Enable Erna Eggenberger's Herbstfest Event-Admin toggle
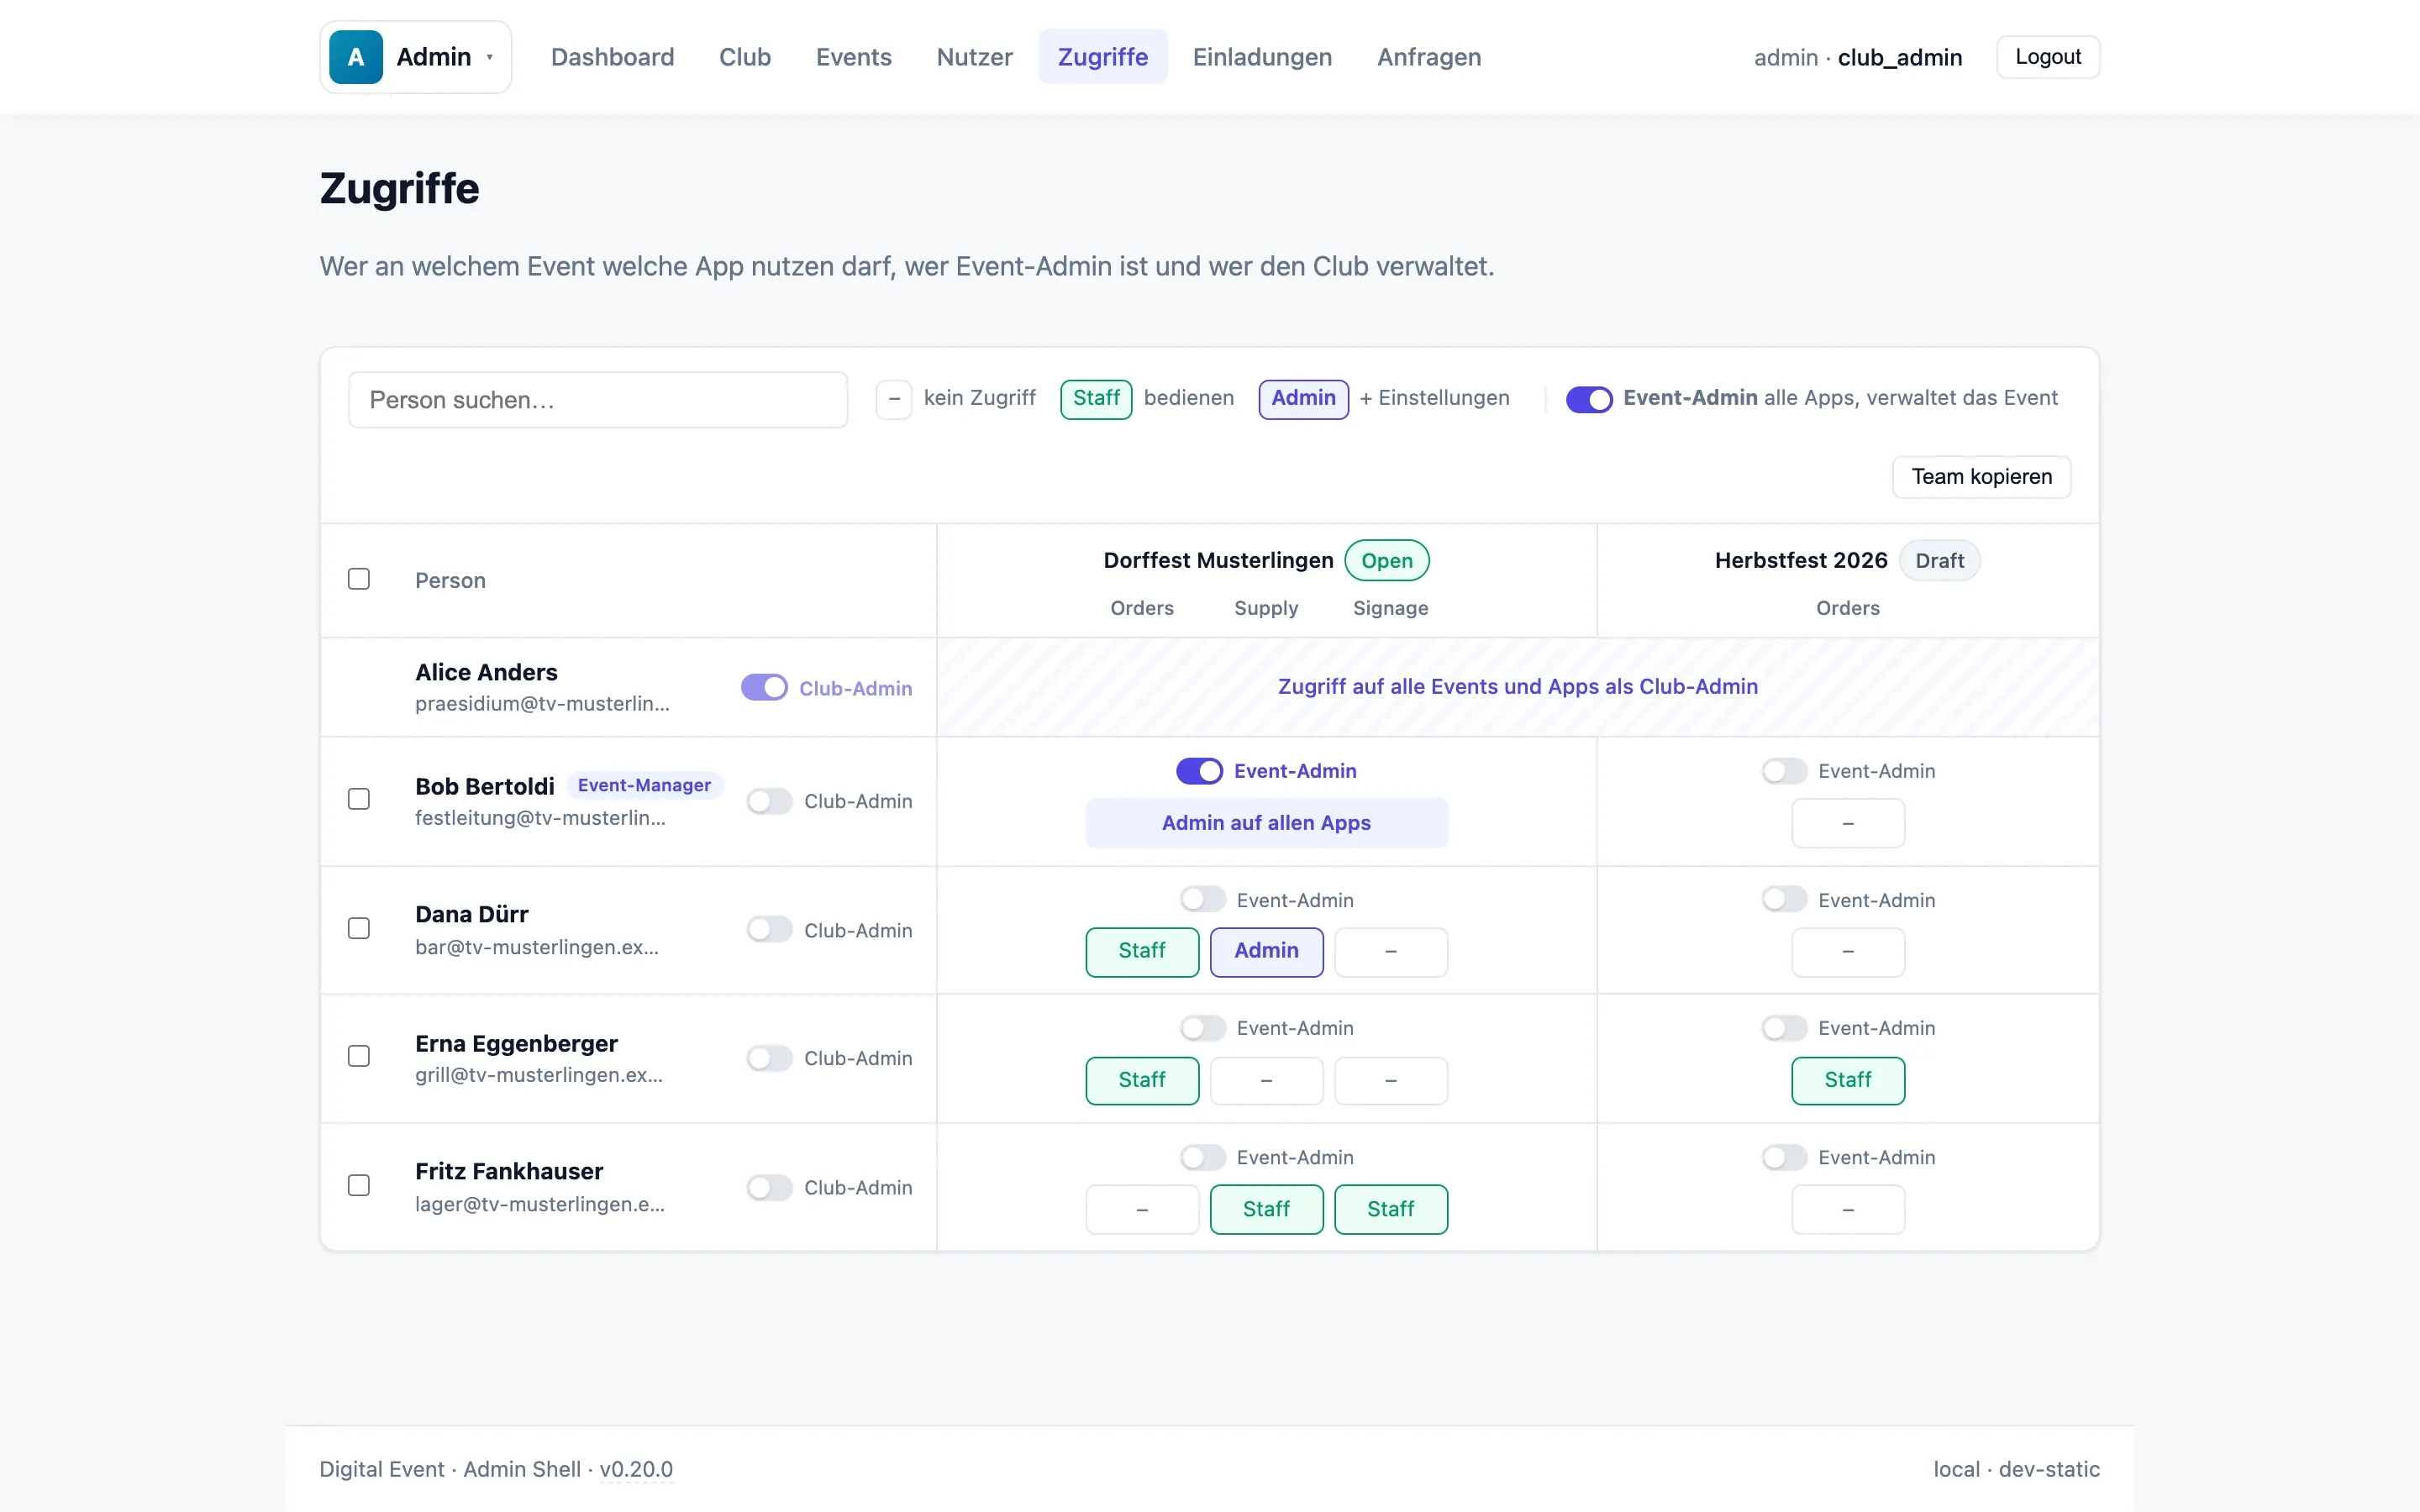The image size is (2420, 1512). [1784, 1028]
